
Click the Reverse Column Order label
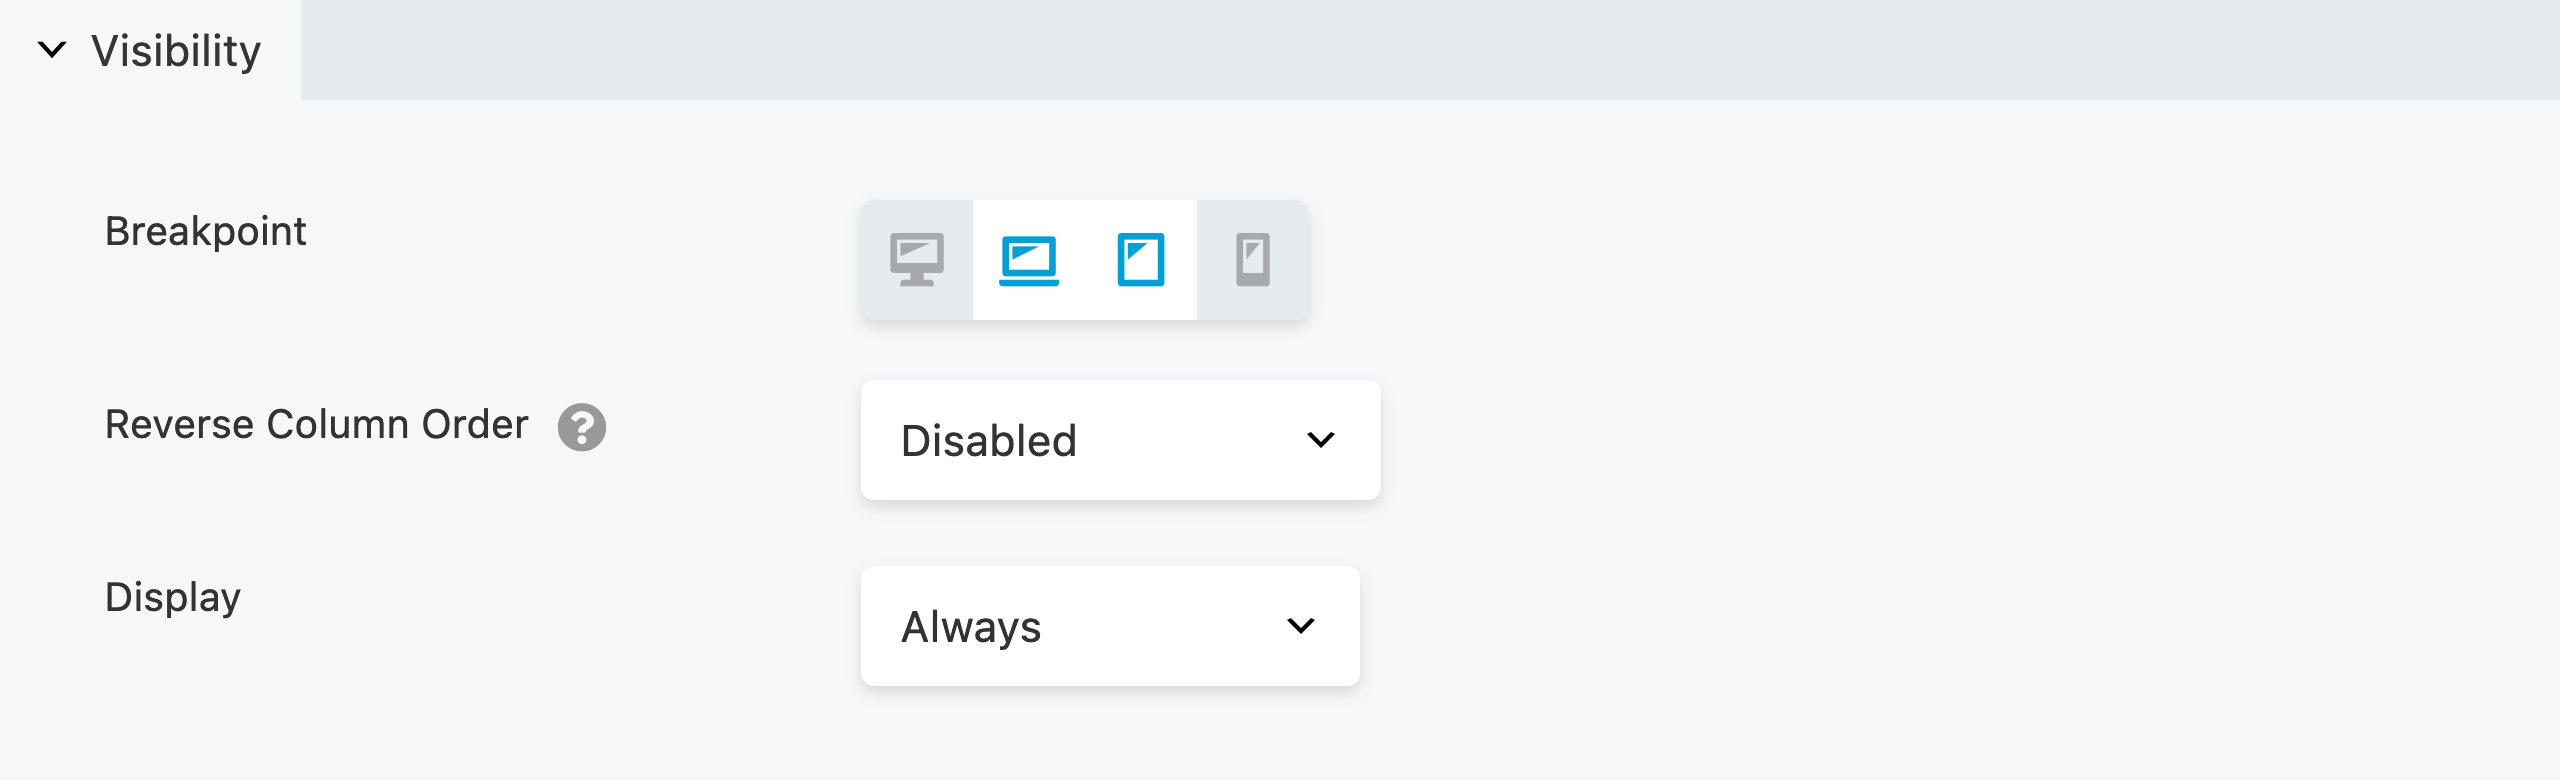(x=315, y=424)
